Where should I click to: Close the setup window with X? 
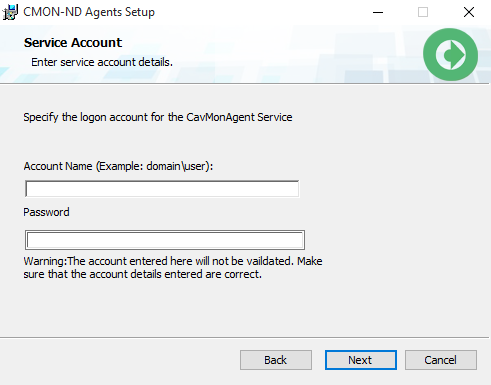coord(469,12)
